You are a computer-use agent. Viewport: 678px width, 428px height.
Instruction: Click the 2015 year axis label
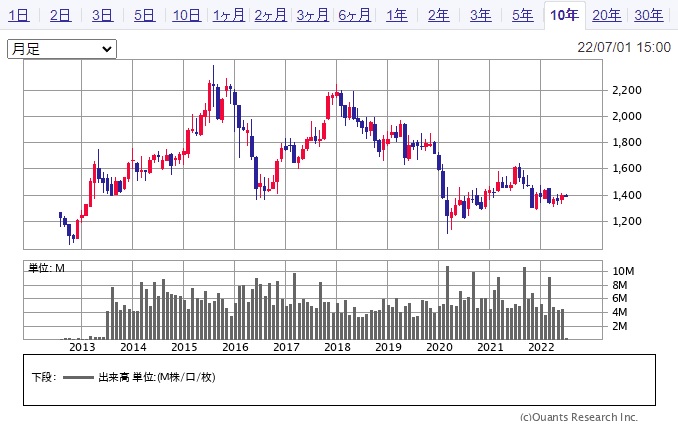point(184,347)
